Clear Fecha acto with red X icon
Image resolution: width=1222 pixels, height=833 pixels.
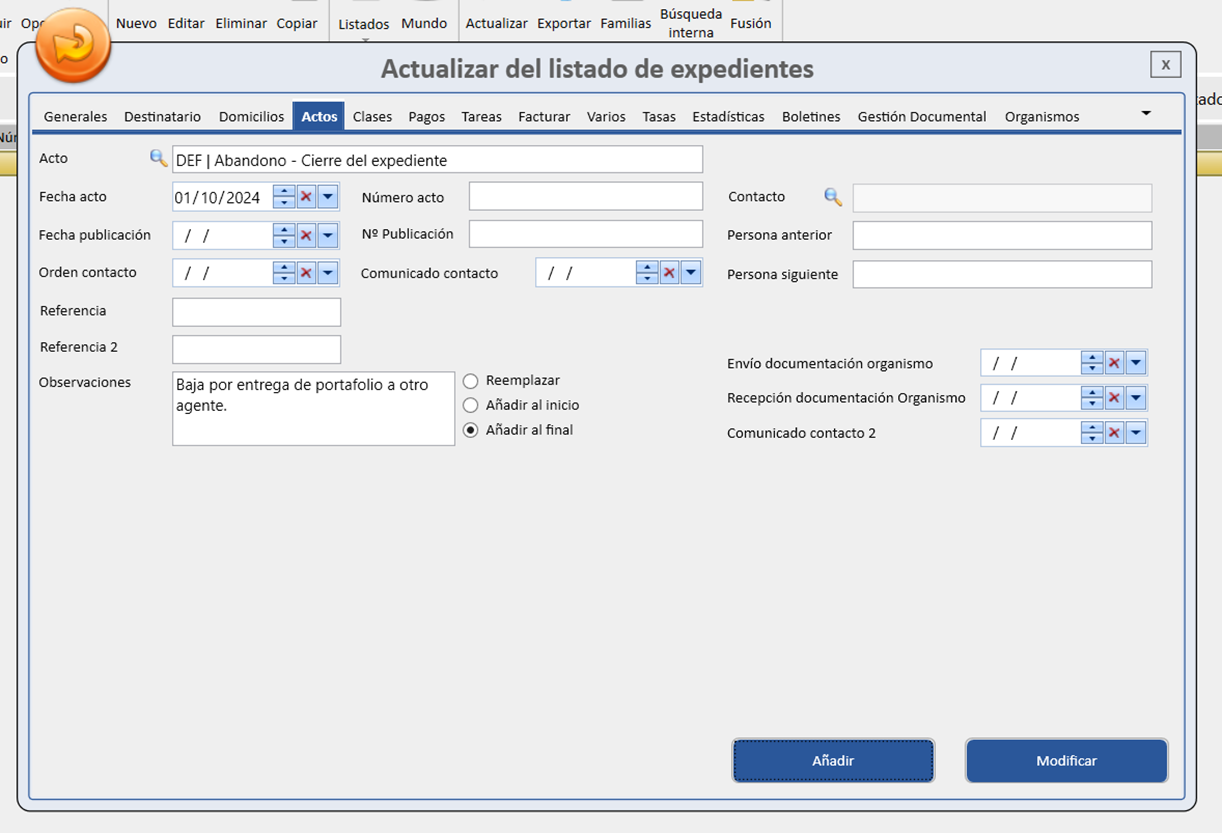click(306, 197)
